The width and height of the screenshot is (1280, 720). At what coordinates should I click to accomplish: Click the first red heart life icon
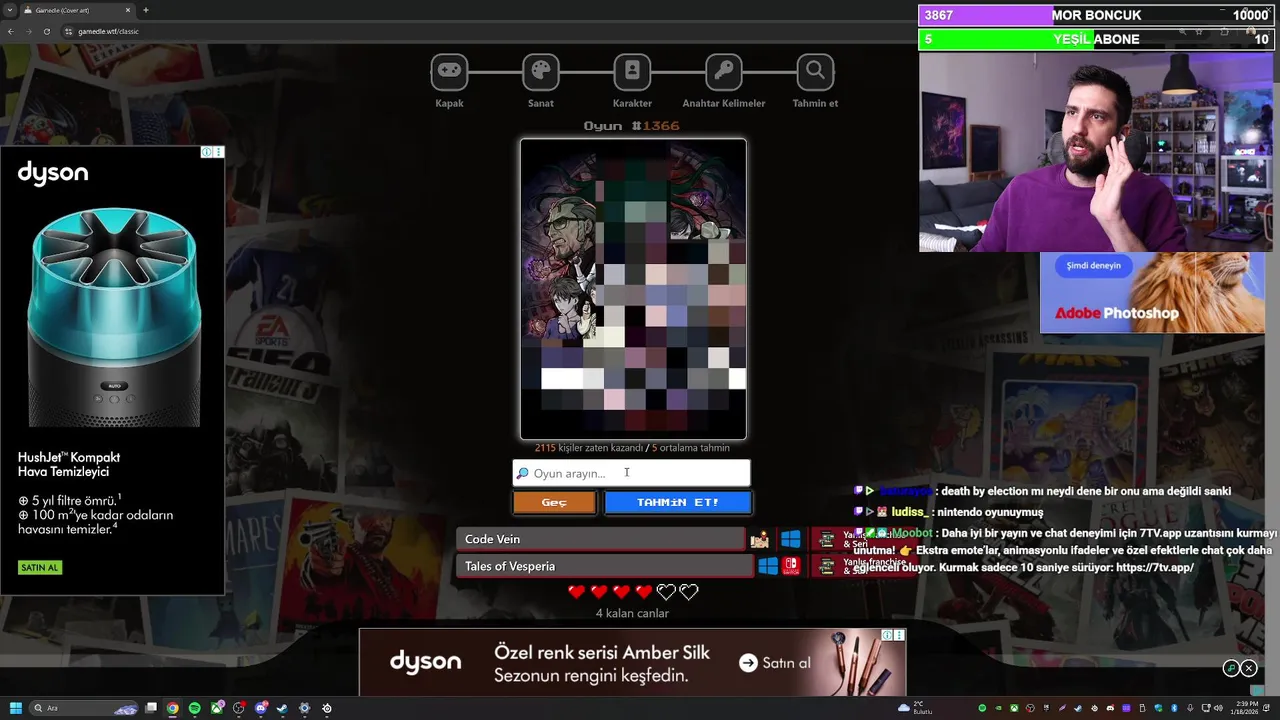point(576,592)
